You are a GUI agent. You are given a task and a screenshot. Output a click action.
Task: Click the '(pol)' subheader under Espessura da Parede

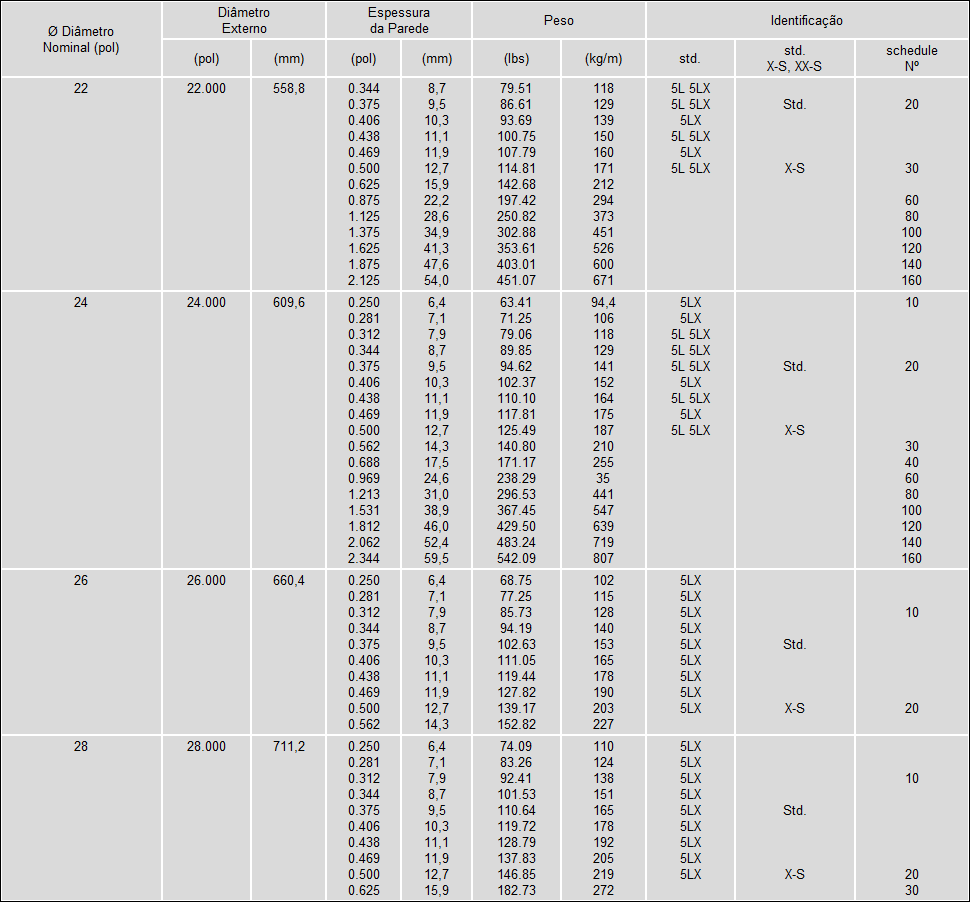coord(363,59)
